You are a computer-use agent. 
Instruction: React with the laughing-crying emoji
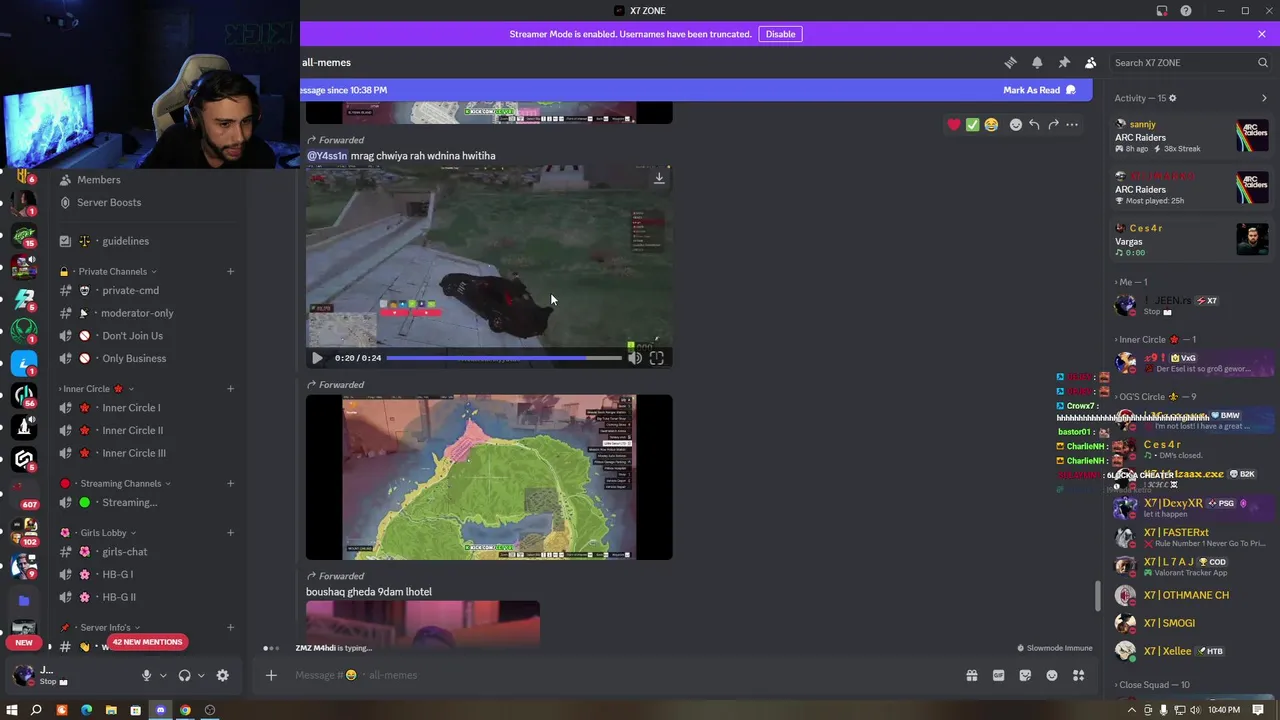(x=991, y=125)
